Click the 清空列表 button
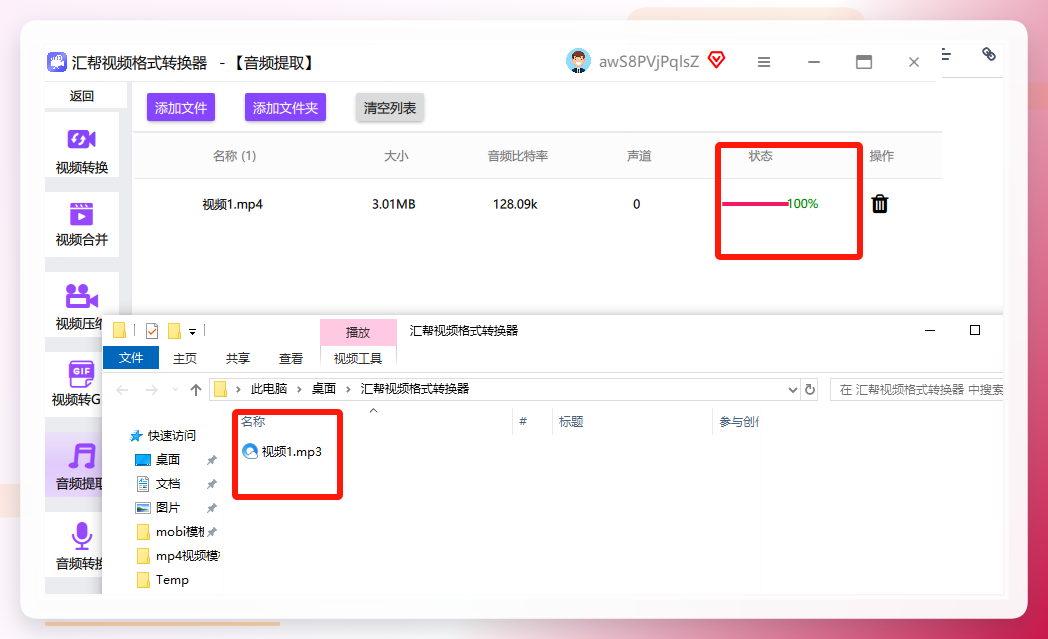Viewport: 1048px width, 639px height. point(390,108)
